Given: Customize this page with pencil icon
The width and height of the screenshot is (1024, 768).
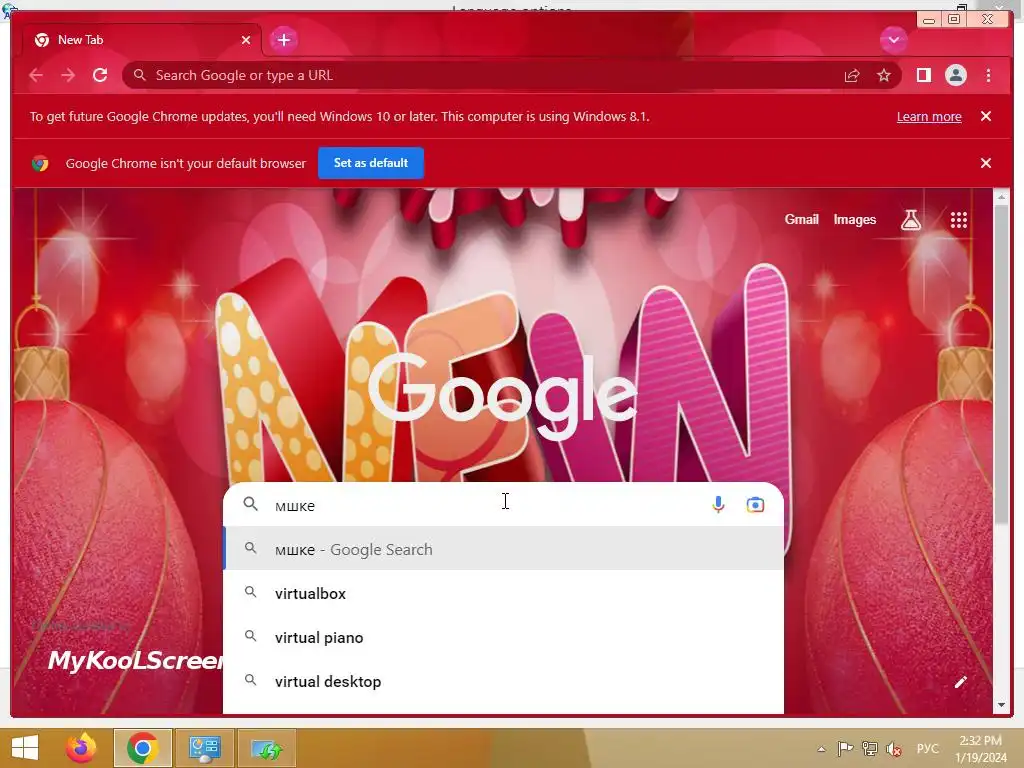Looking at the screenshot, I should 960,682.
